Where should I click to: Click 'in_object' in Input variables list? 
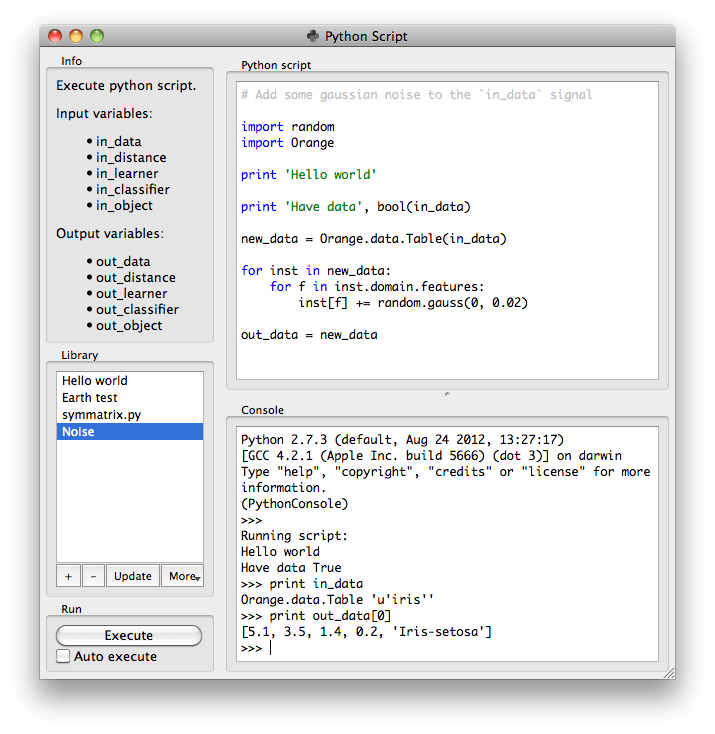tap(125, 206)
